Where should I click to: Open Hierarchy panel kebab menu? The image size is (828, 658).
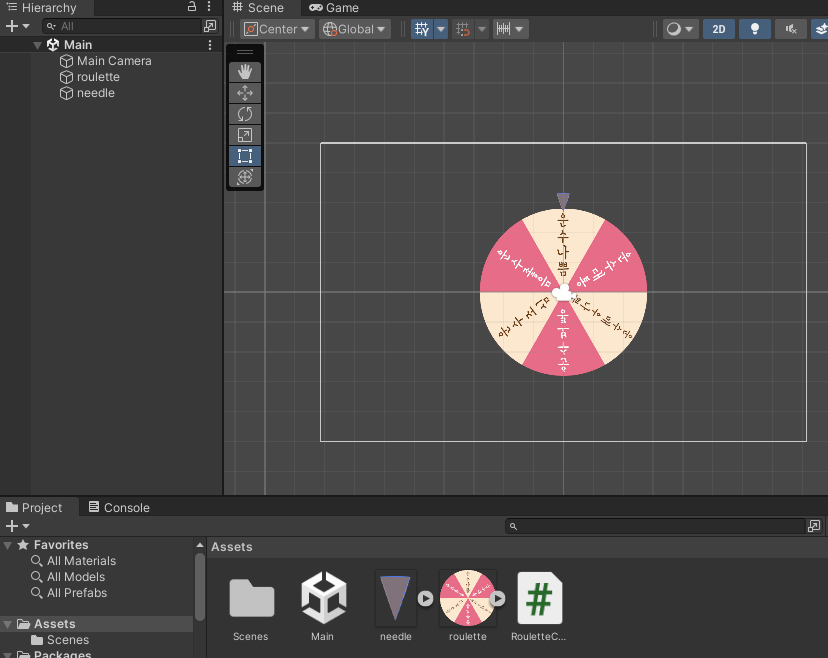tap(209, 6)
